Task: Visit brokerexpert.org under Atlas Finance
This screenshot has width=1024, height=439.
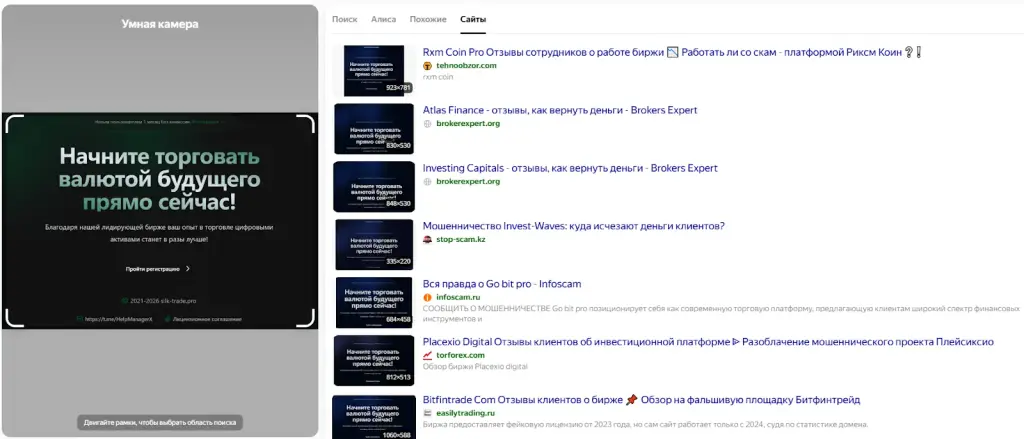Action: 468,123
